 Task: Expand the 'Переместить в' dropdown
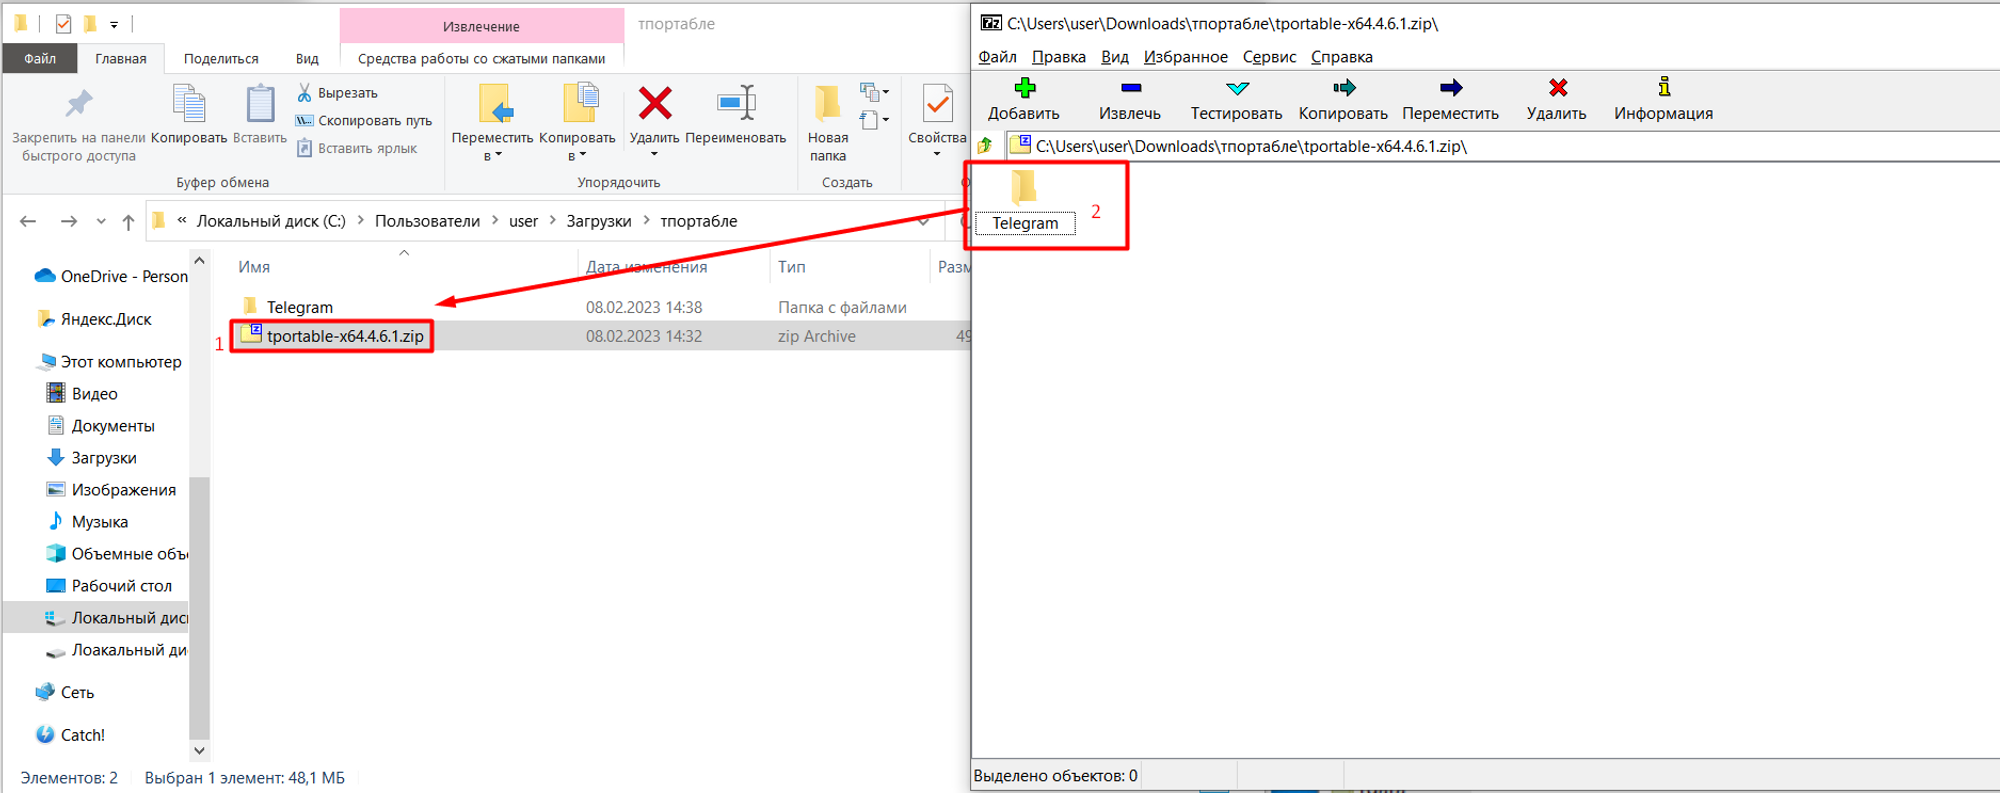tap(492, 156)
